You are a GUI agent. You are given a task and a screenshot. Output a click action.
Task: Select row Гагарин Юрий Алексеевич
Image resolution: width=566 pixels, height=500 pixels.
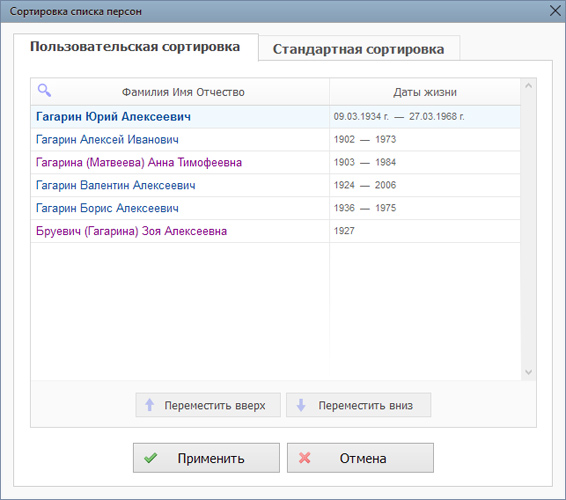275,117
